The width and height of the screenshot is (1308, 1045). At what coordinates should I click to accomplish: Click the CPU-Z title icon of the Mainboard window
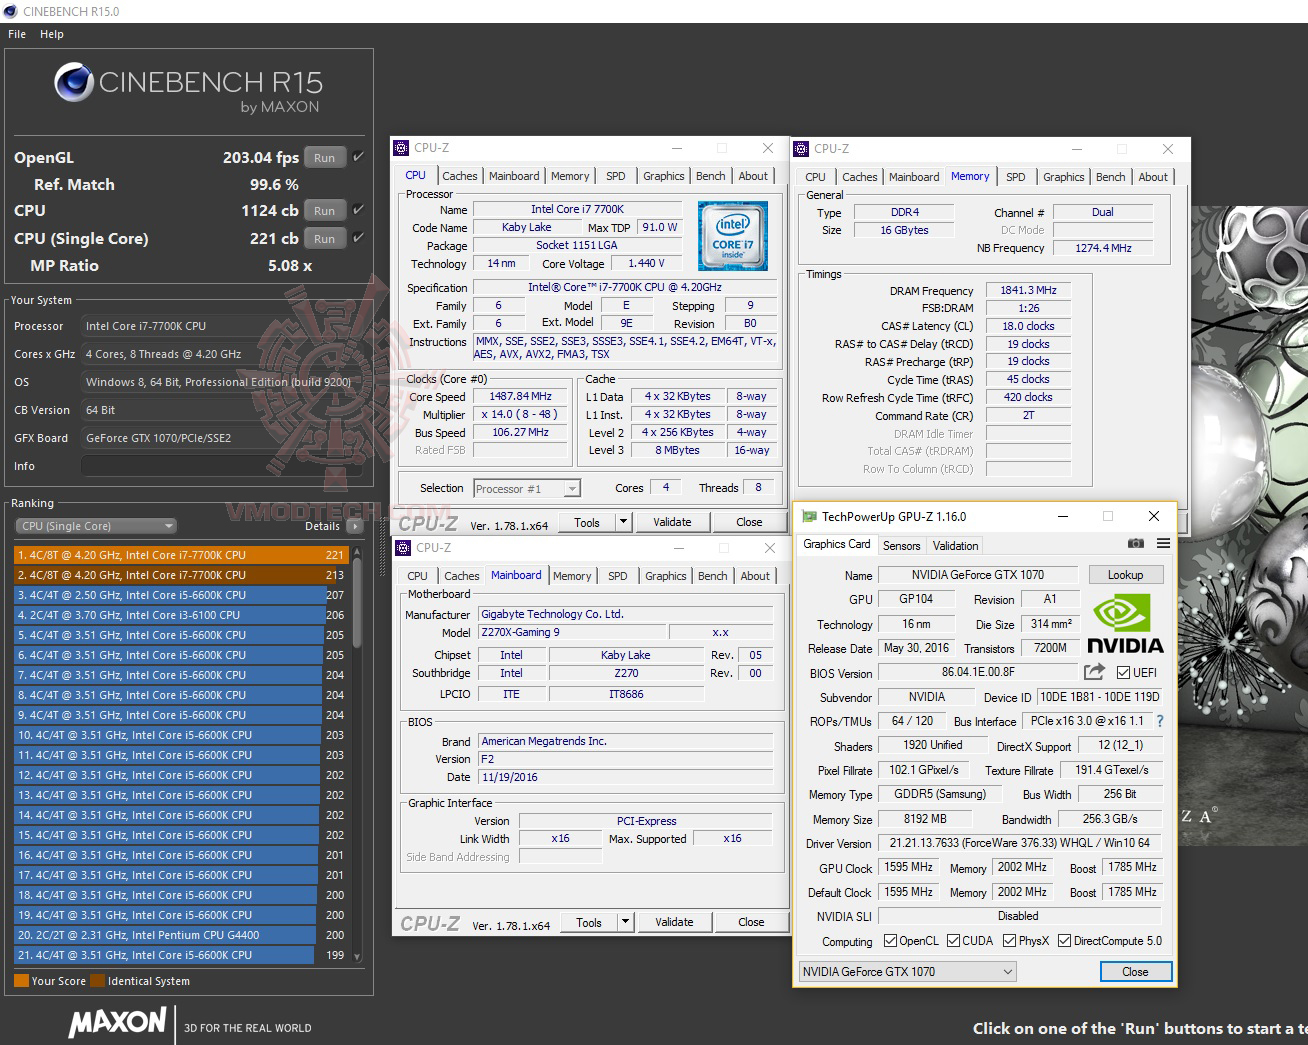(x=404, y=548)
